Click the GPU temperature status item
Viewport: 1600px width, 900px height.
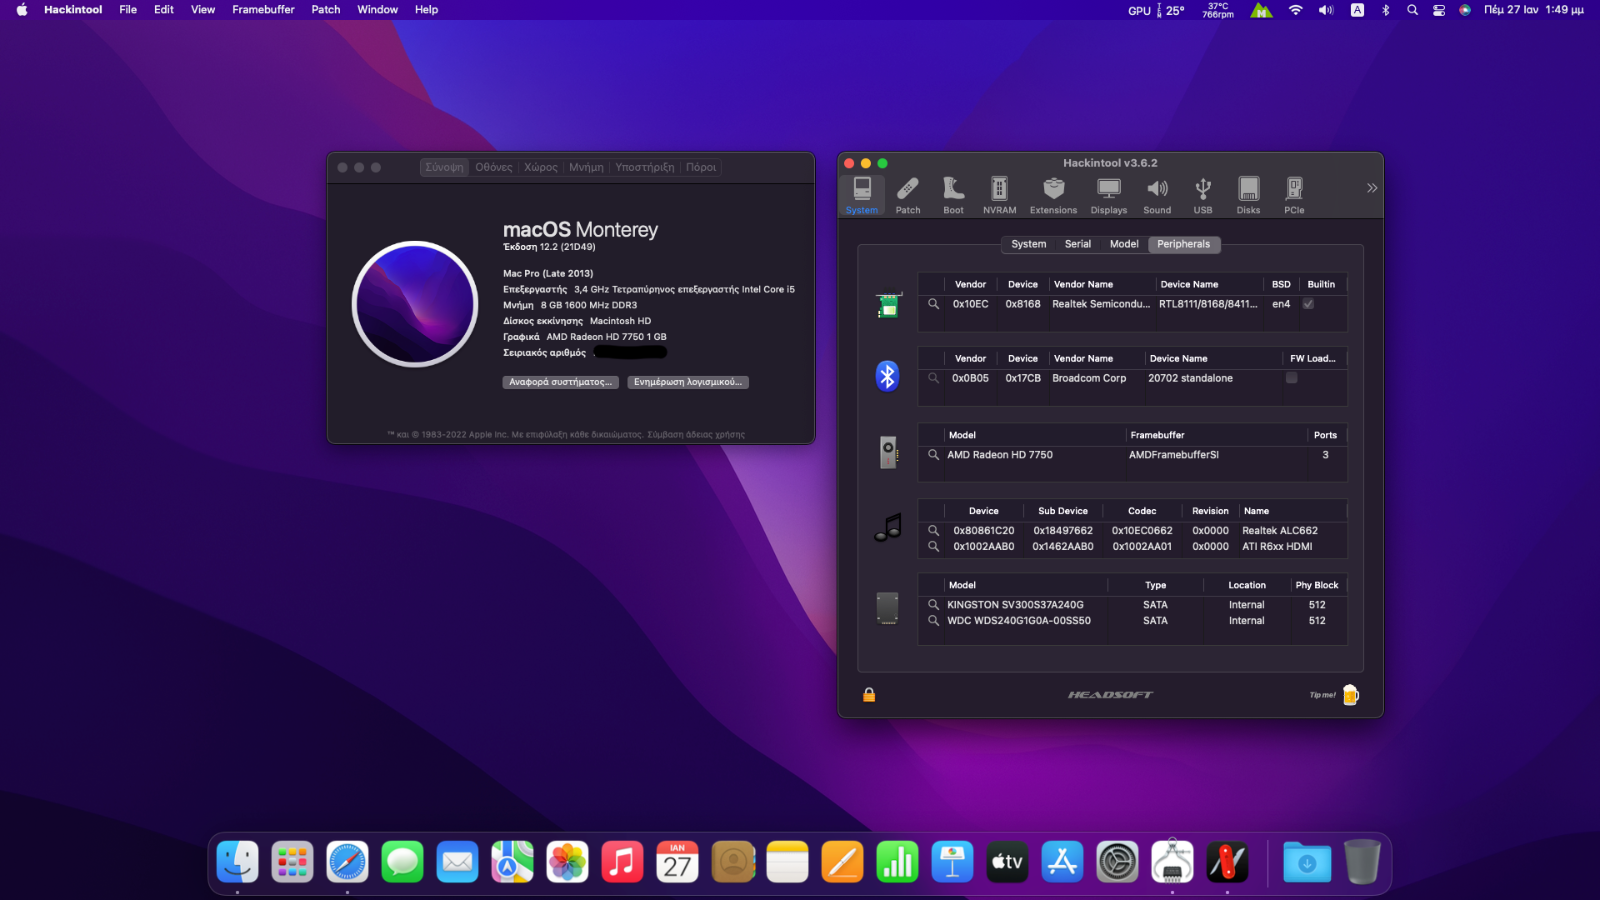(1156, 10)
